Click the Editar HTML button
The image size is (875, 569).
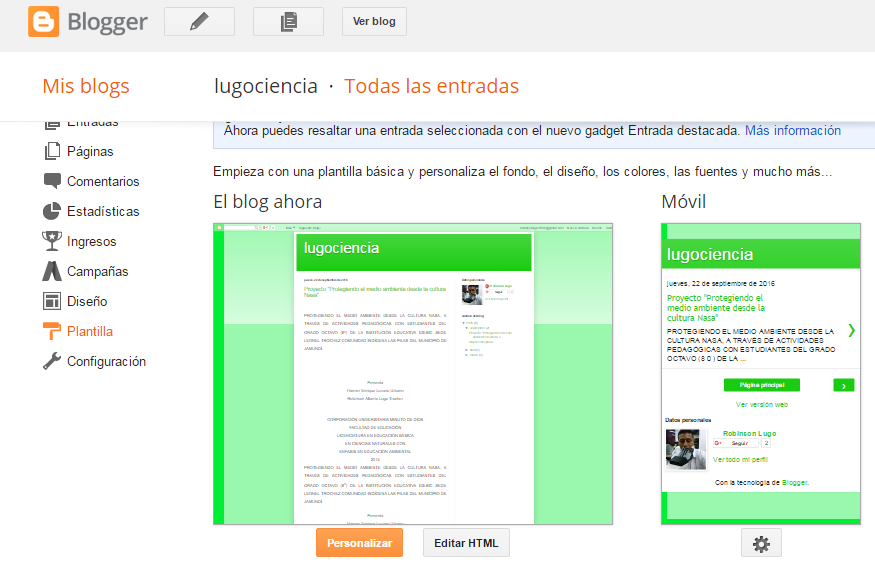click(x=466, y=543)
